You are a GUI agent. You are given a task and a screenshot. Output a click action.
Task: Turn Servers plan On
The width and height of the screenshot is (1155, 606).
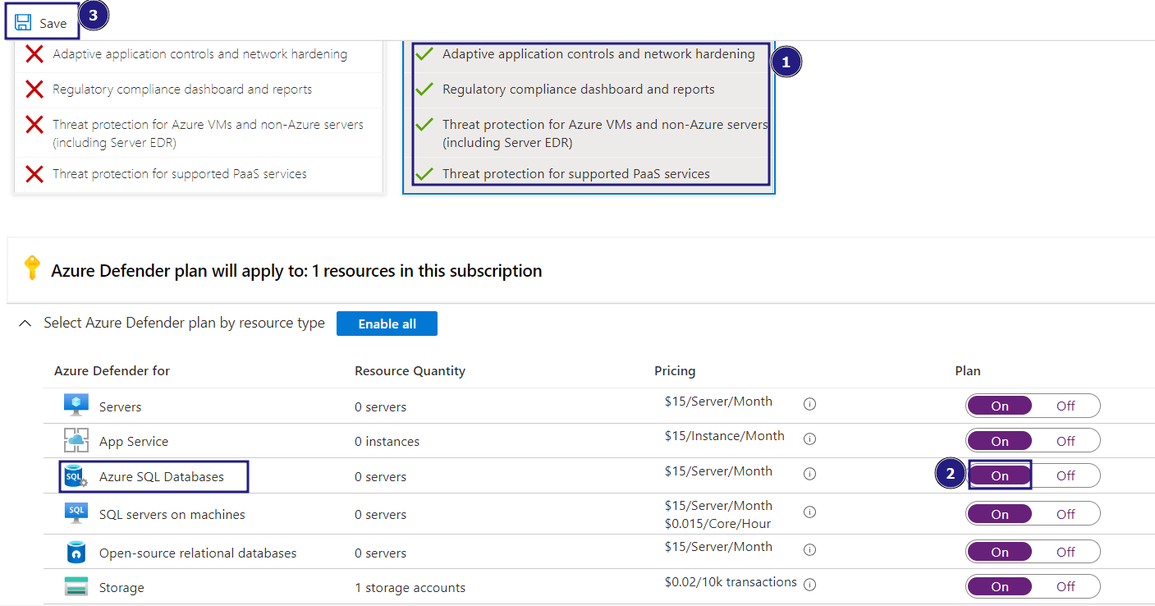point(1000,406)
